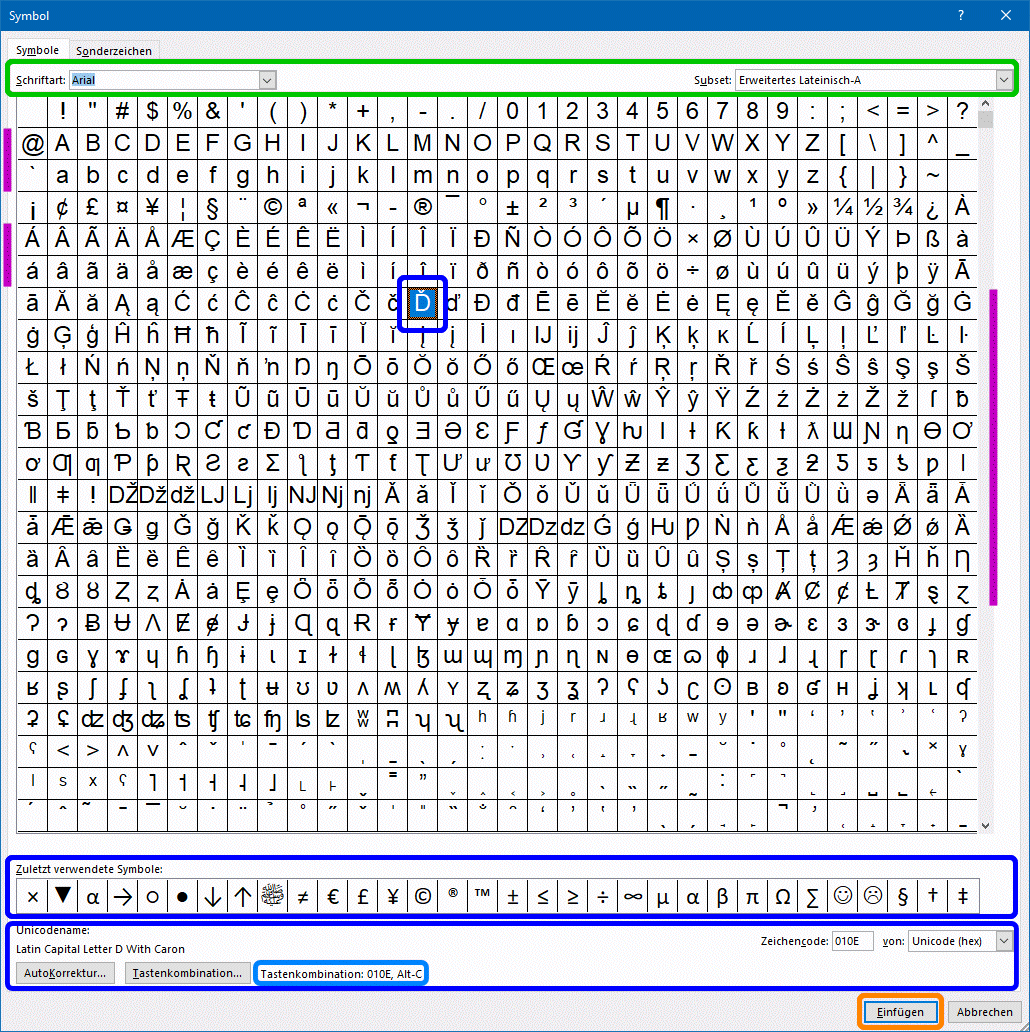Screen dimensions: 1030x1032
Task: Click the Tastenkombination... button
Action: tap(187, 972)
